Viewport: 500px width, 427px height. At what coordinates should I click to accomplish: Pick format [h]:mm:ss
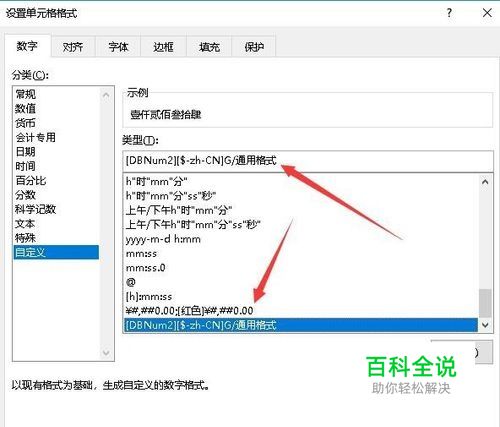pyautogui.click(x=300, y=296)
